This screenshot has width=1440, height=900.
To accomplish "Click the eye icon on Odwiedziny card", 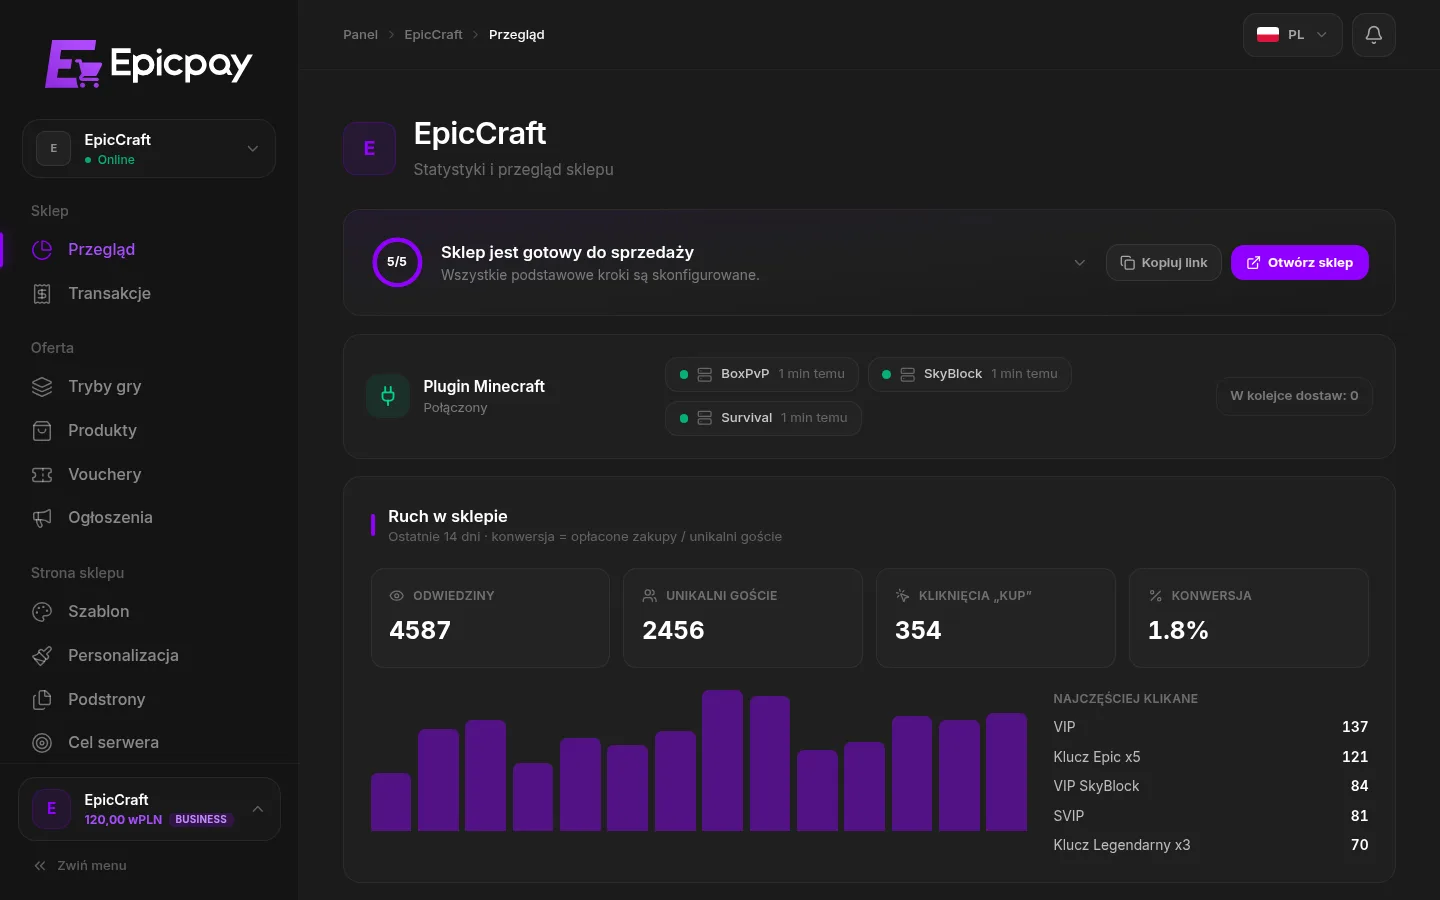I will (x=397, y=596).
